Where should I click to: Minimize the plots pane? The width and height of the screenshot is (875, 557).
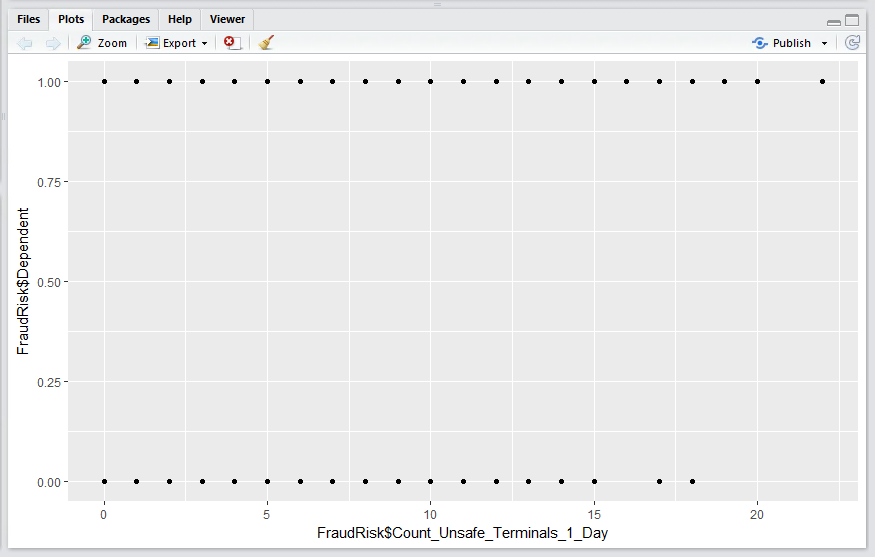(834, 22)
